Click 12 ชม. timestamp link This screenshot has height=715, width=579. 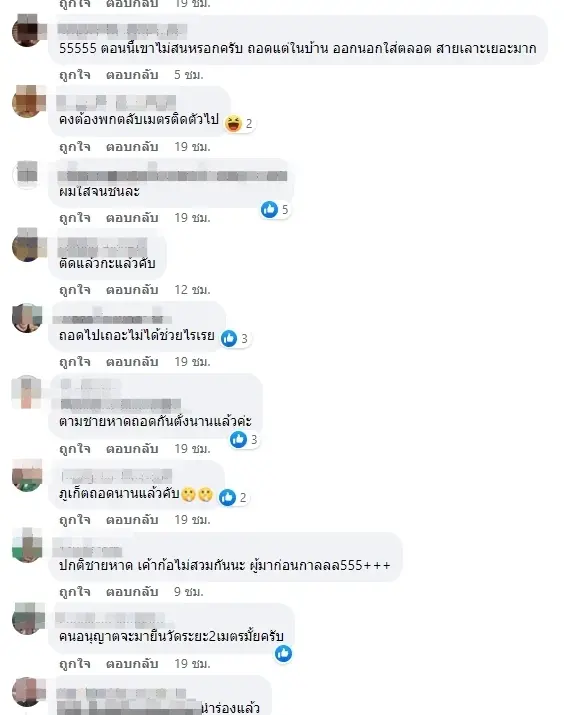click(x=192, y=290)
